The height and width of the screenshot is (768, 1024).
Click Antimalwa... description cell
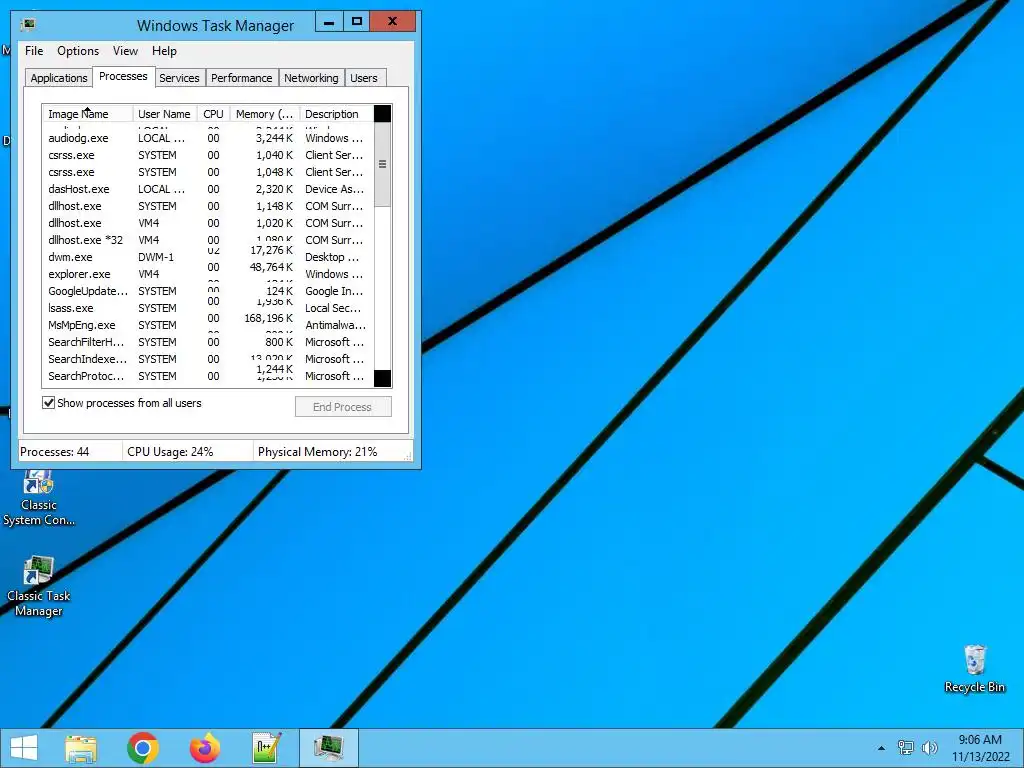tap(336, 325)
